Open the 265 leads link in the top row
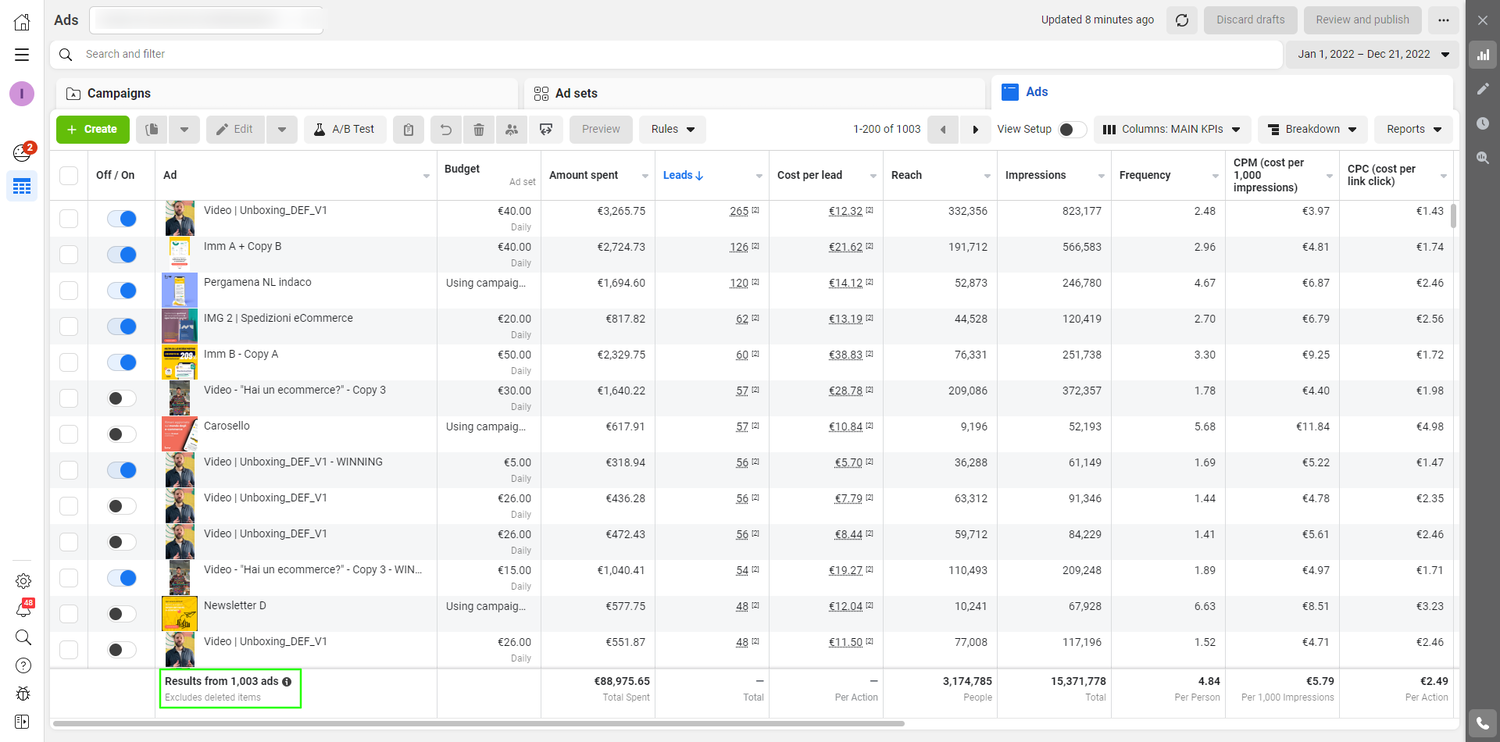The image size is (1500, 742). [x=739, y=211]
